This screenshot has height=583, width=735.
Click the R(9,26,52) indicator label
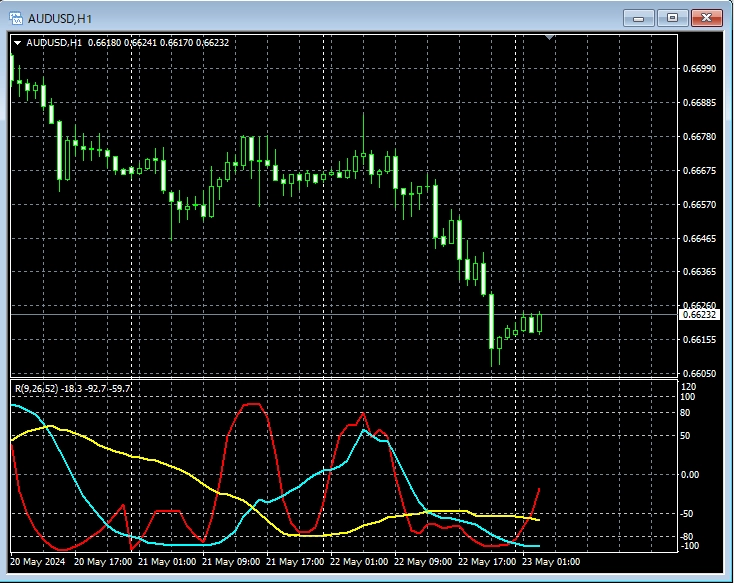[x=34, y=388]
